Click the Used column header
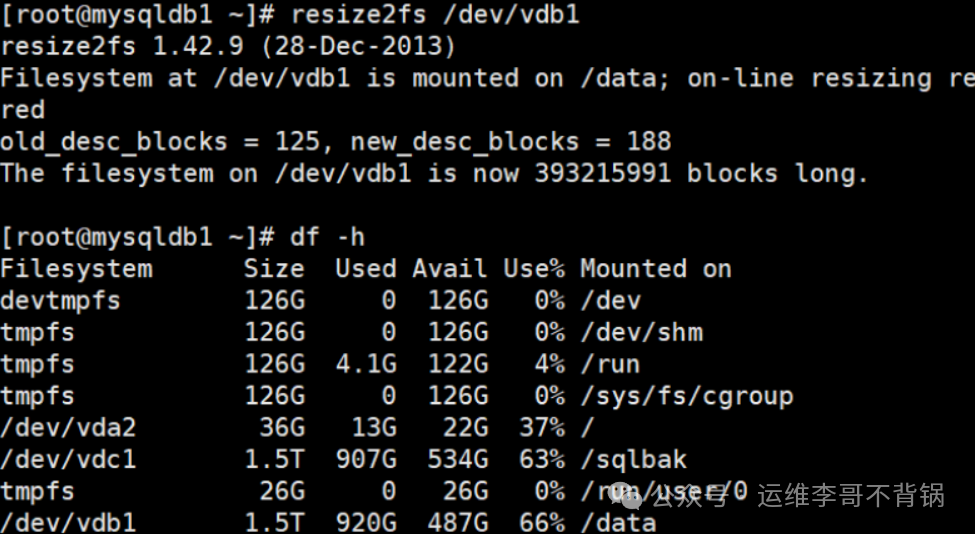 365,269
